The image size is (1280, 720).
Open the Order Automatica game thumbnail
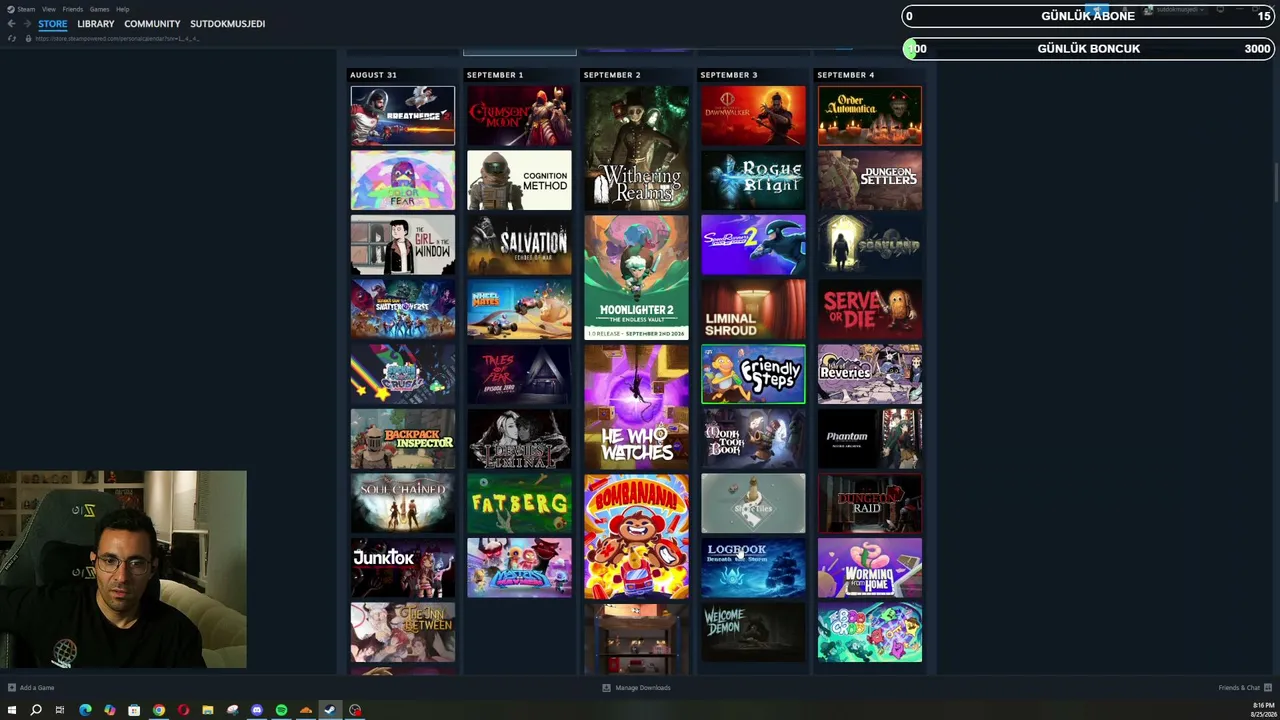pos(870,116)
